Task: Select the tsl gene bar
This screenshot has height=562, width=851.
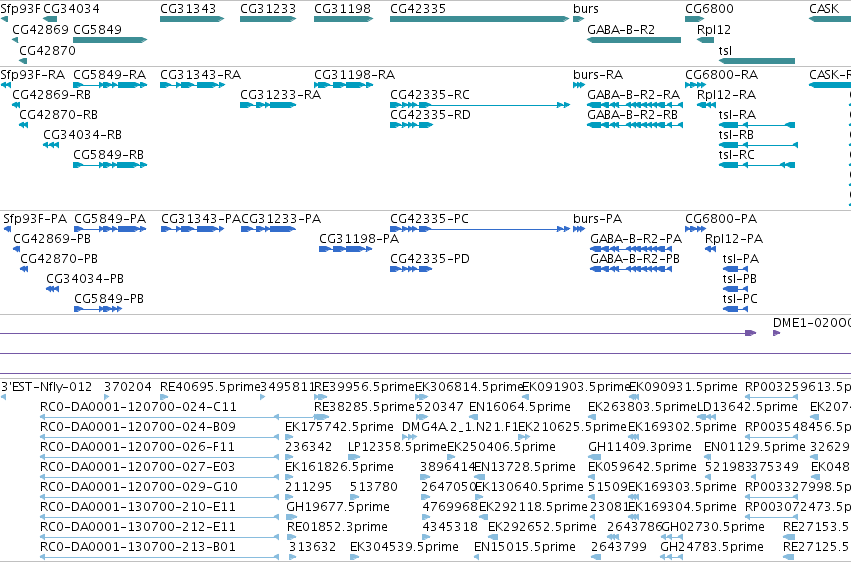Action: (x=757, y=61)
